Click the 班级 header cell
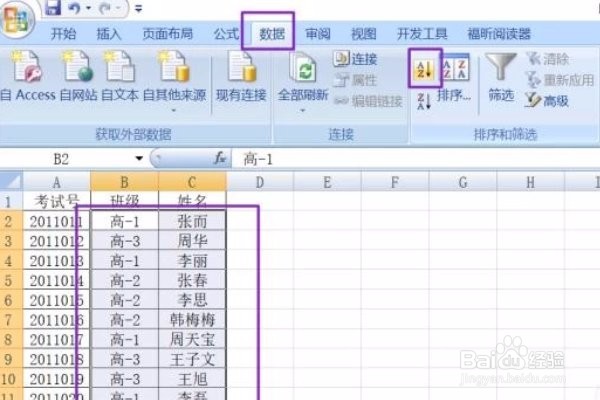The width and height of the screenshot is (600, 400). click(124, 201)
